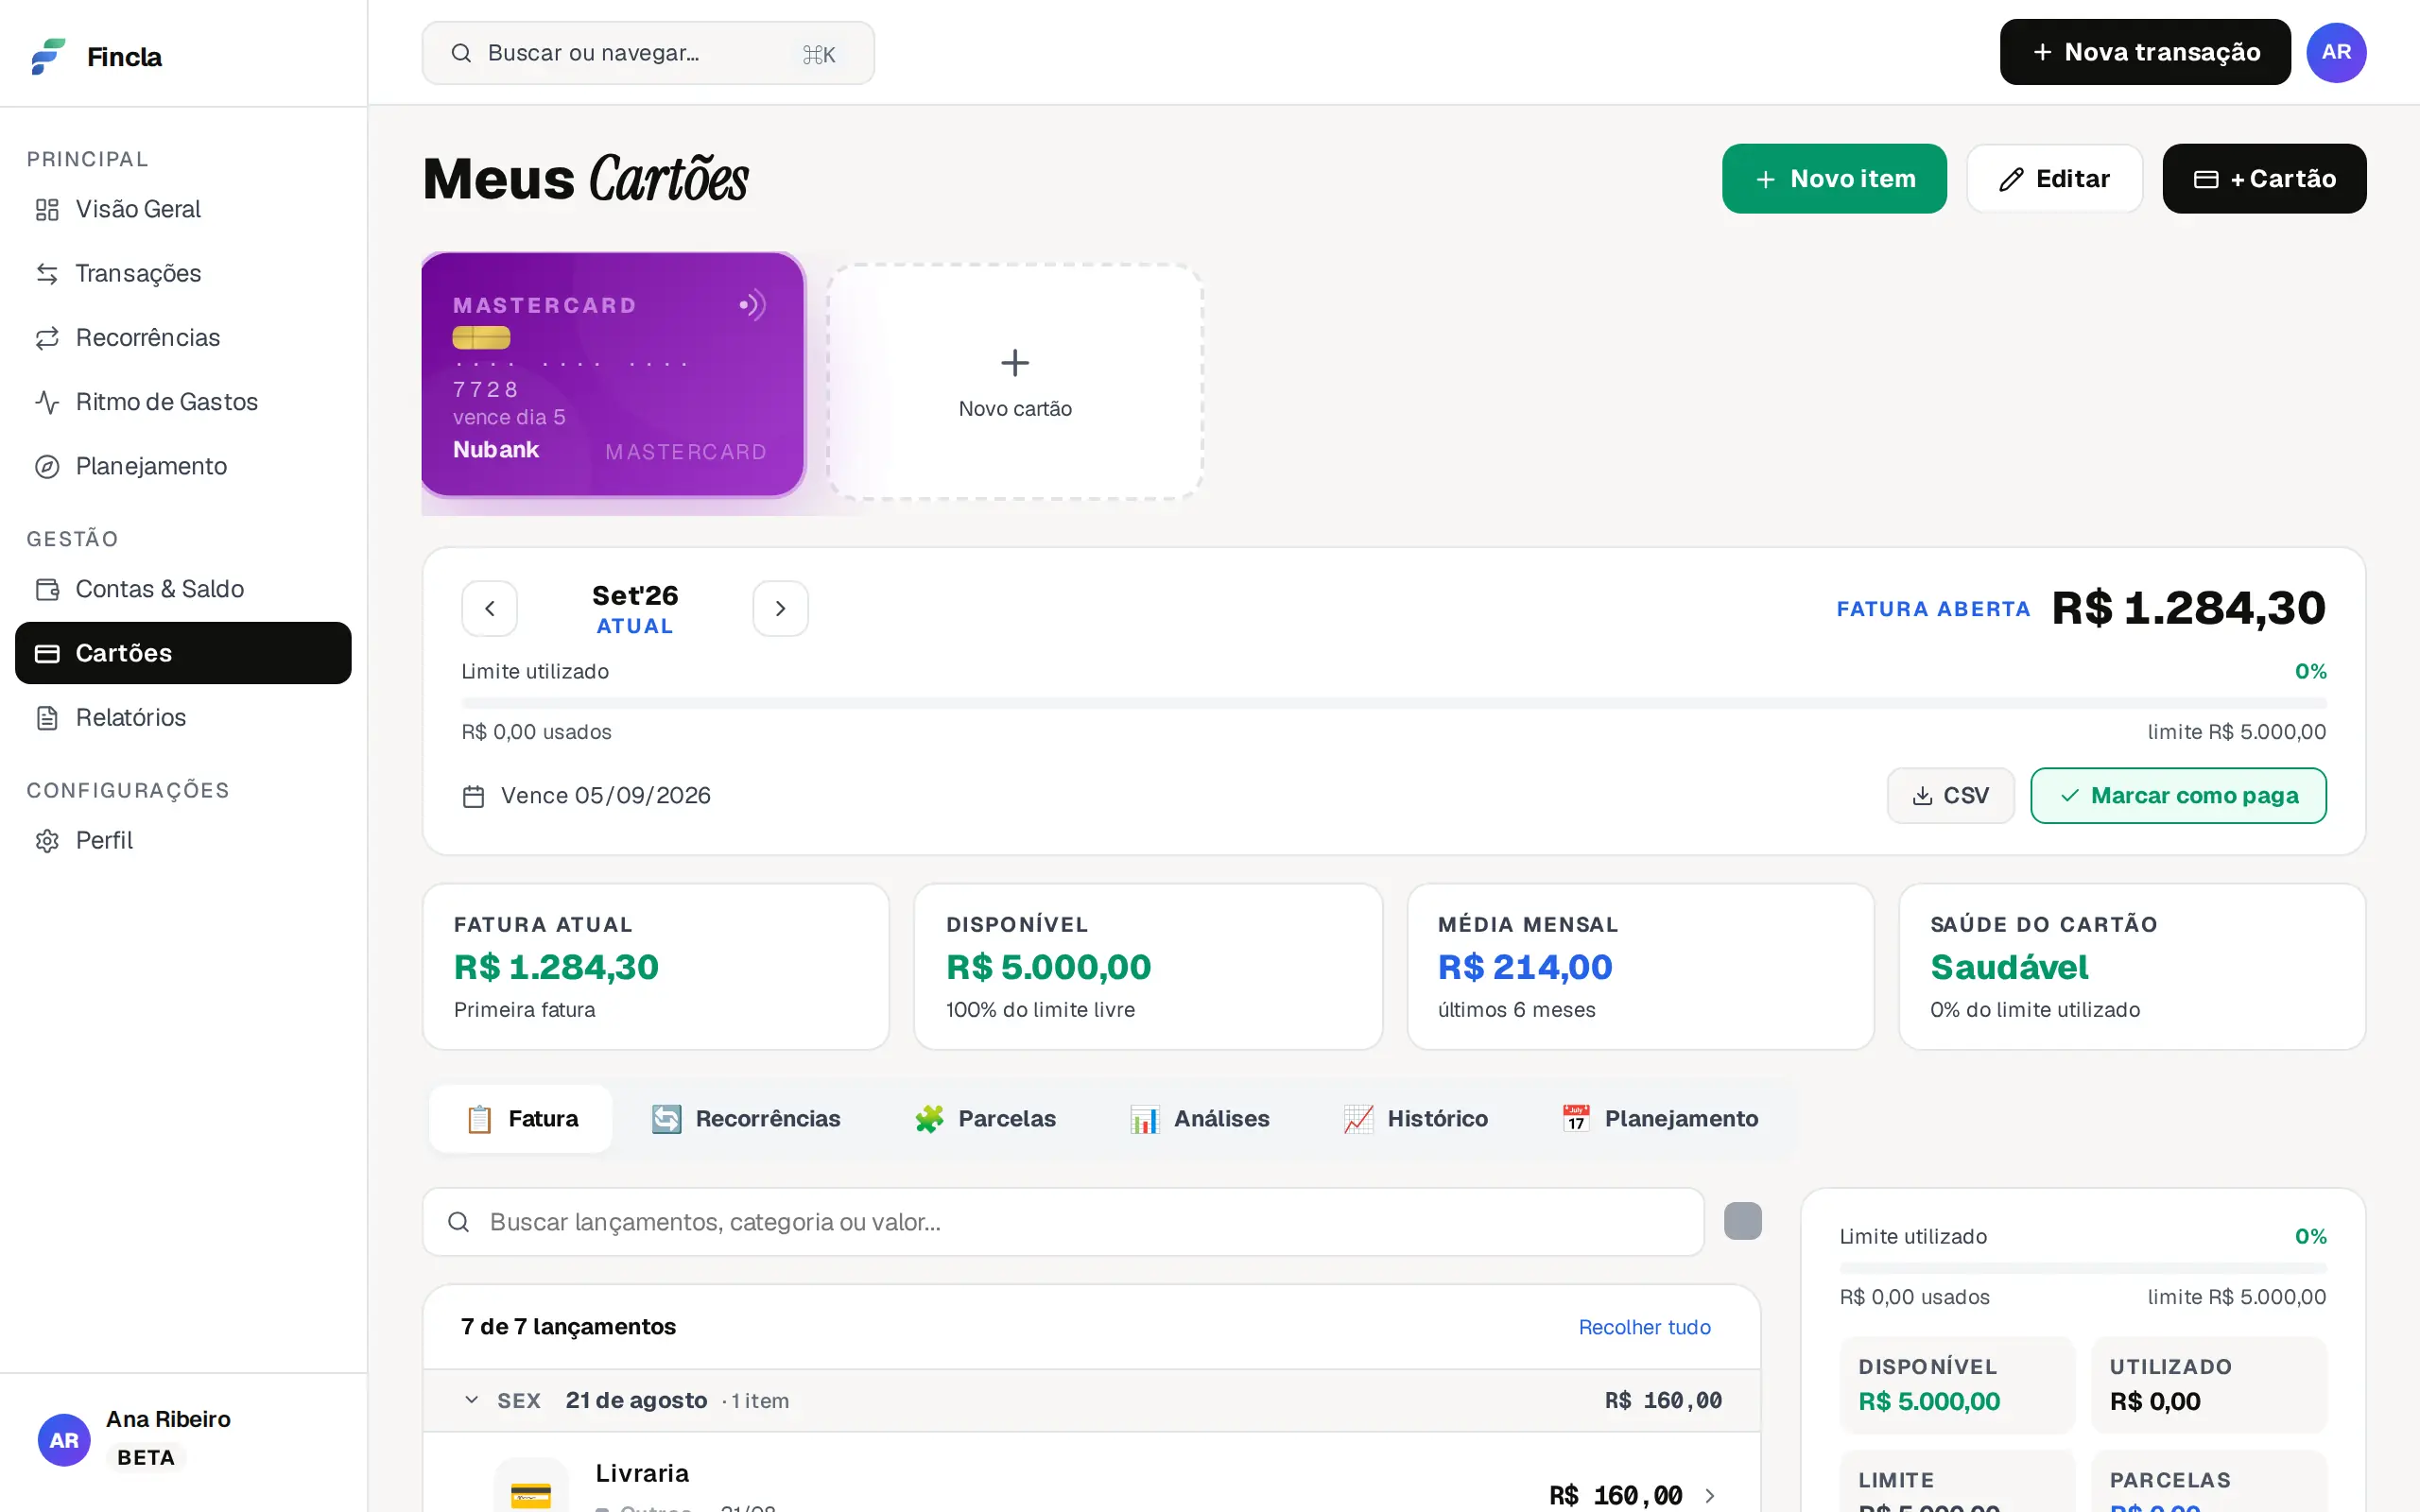Select Cartões in the sidebar
This screenshot has width=2420, height=1512.
coord(183,653)
